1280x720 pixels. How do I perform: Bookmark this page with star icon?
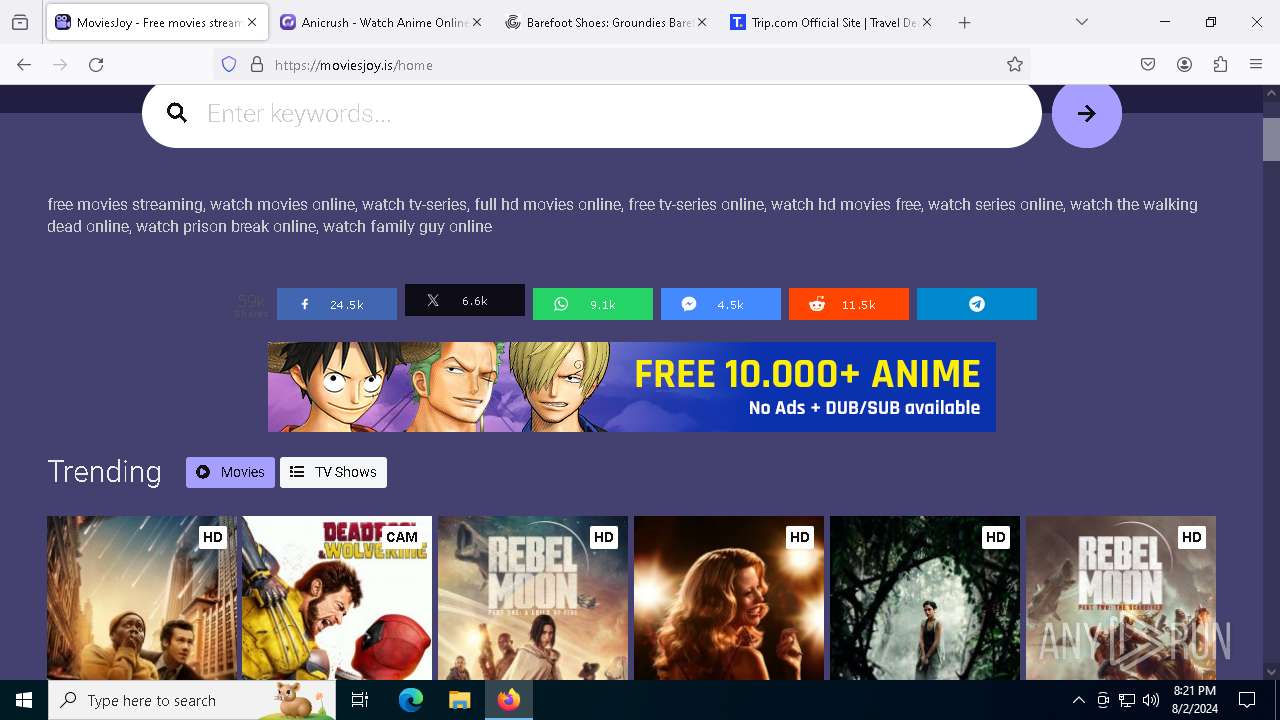1015,65
